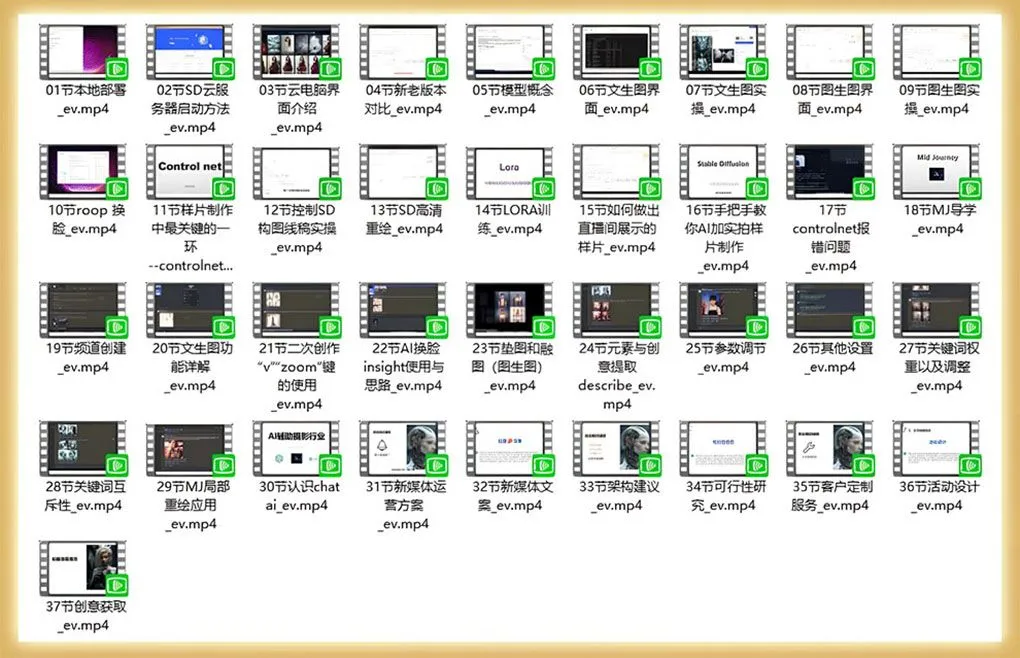
Task: Open 23节垫图和融图 video thumbnail
Action: [509, 309]
